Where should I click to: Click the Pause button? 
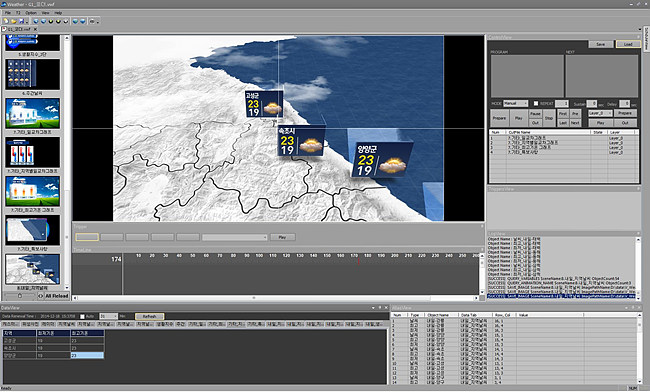tap(535, 114)
